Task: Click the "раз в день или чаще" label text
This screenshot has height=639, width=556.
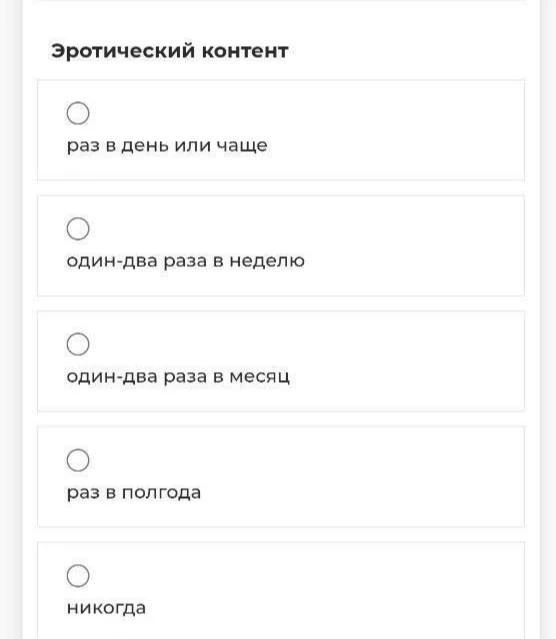Action: click(167, 145)
